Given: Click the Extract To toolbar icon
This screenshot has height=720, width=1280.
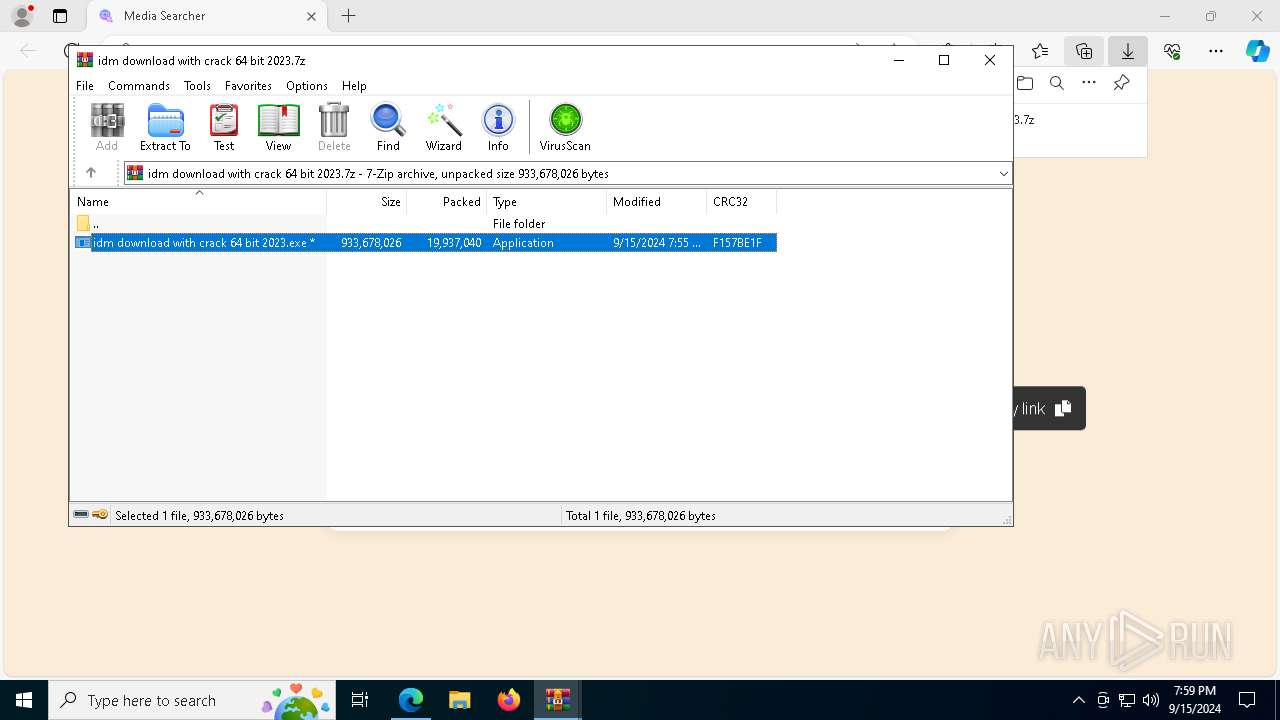Looking at the screenshot, I should coord(165,127).
